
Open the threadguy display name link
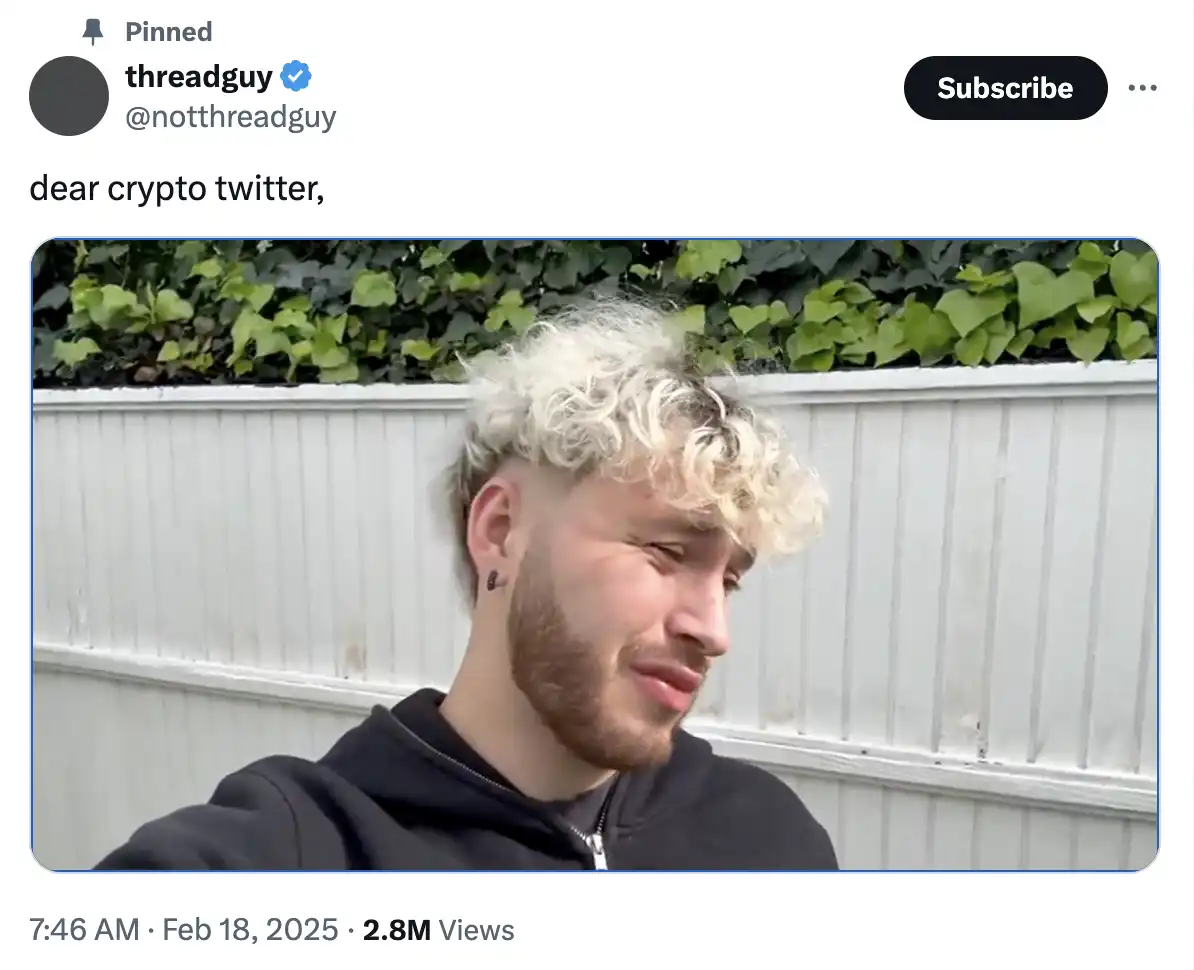pos(198,77)
